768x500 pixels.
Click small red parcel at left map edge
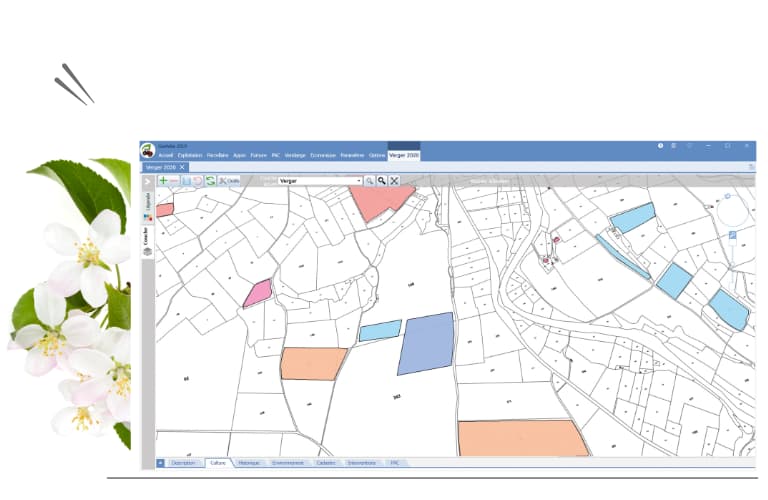[x=165, y=211]
